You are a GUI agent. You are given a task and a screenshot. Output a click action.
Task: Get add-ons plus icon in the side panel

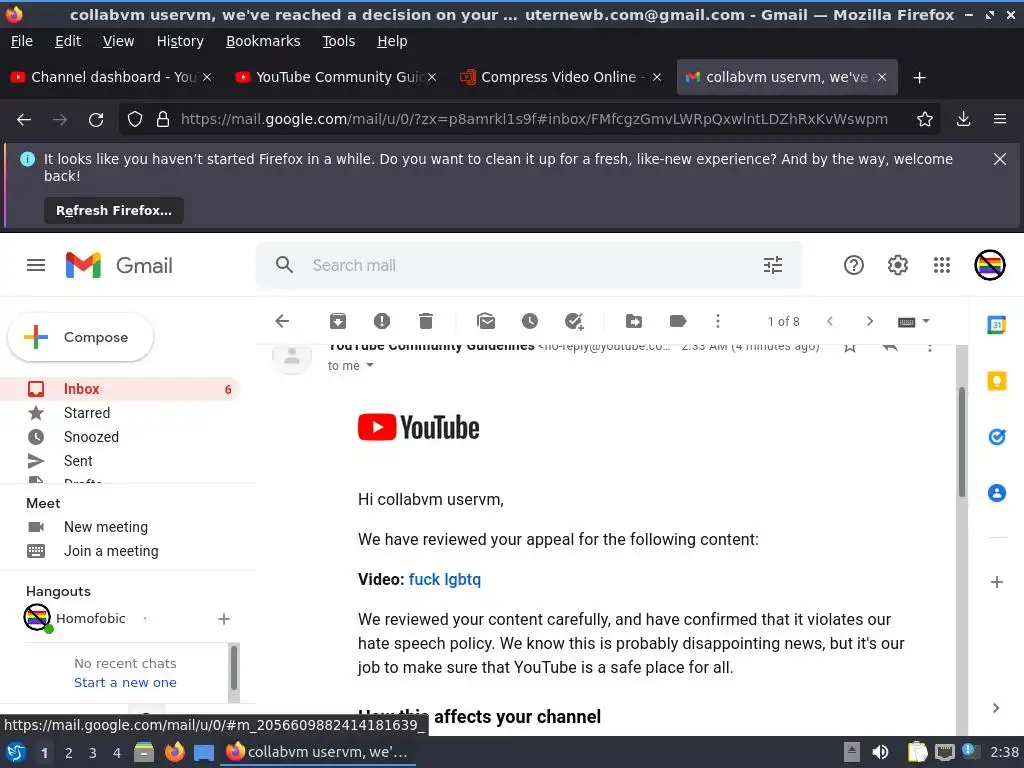click(997, 581)
